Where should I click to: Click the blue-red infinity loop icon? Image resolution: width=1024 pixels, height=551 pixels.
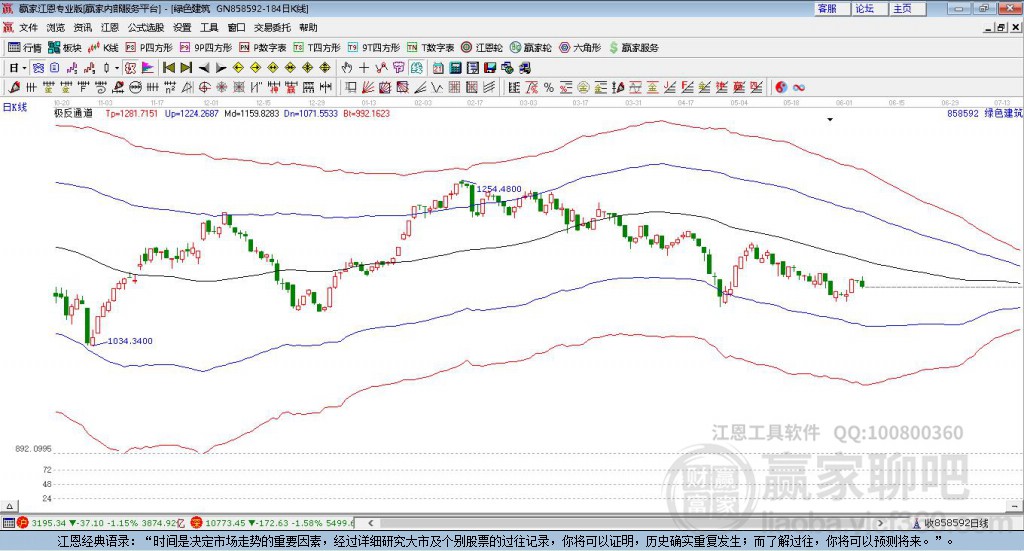(x=799, y=87)
